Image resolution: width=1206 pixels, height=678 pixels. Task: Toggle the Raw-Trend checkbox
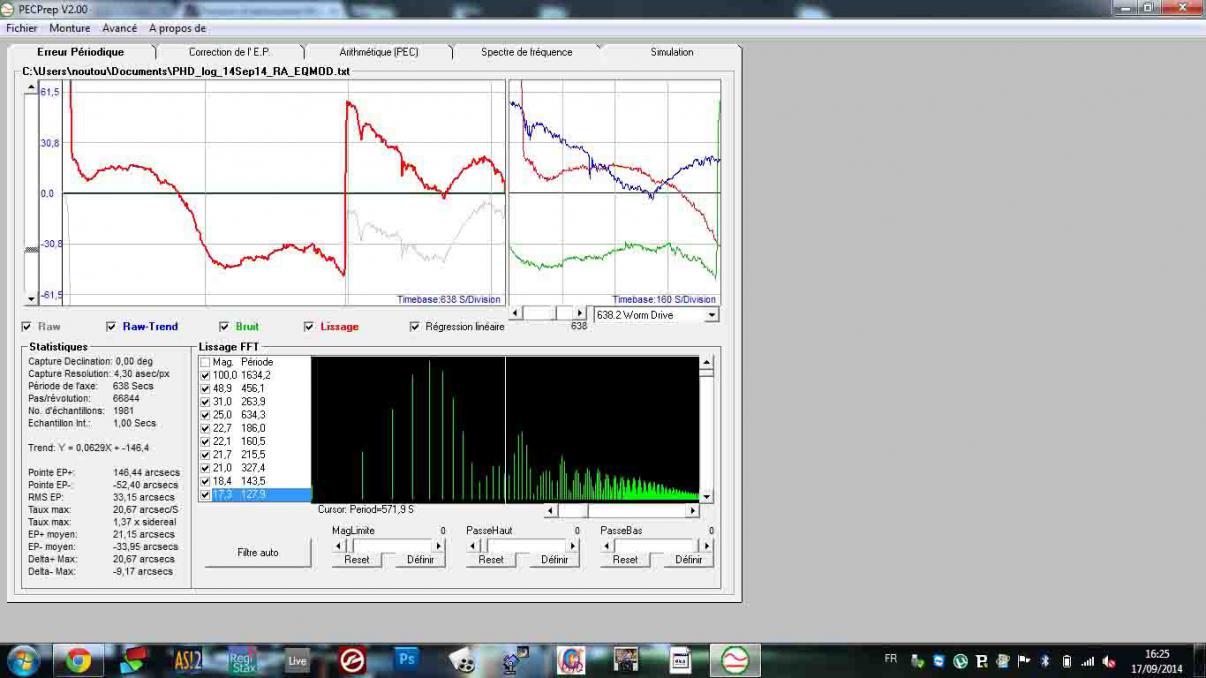point(111,327)
